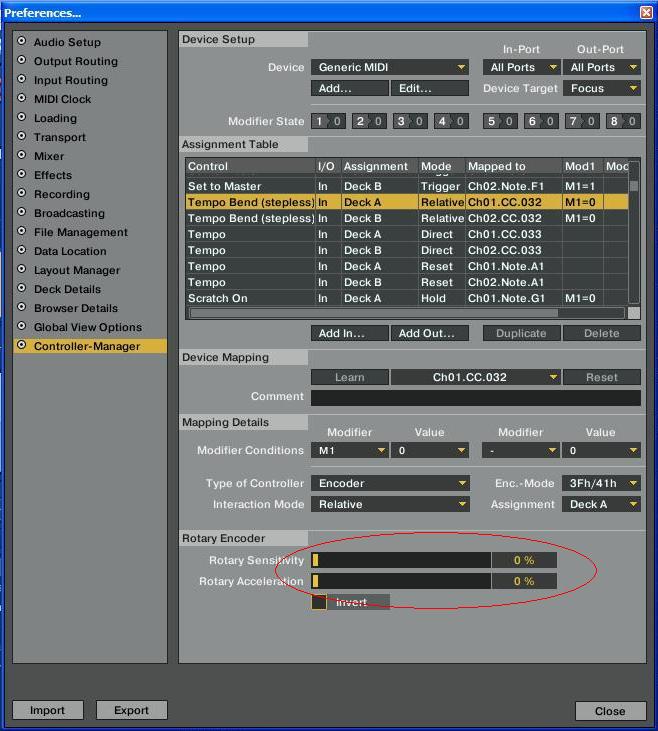Select the Broadcasting radio bullet
658x731 pixels.
pos(21,212)
